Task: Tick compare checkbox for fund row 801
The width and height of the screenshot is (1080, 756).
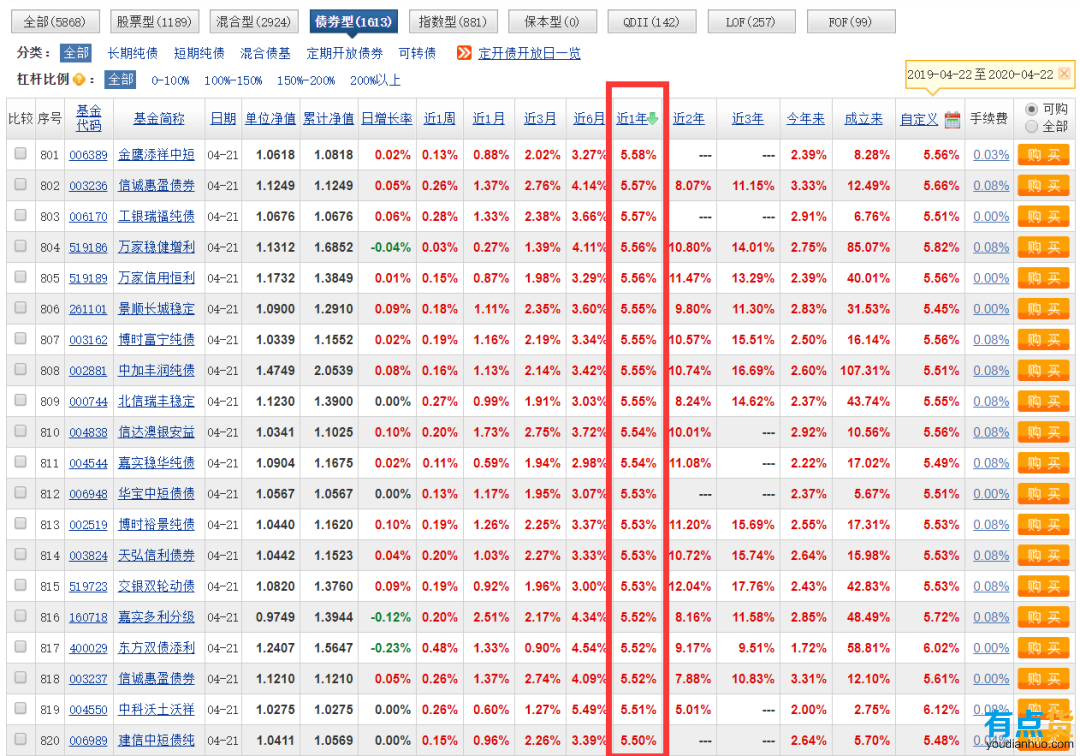Action: tap(21, 154)
